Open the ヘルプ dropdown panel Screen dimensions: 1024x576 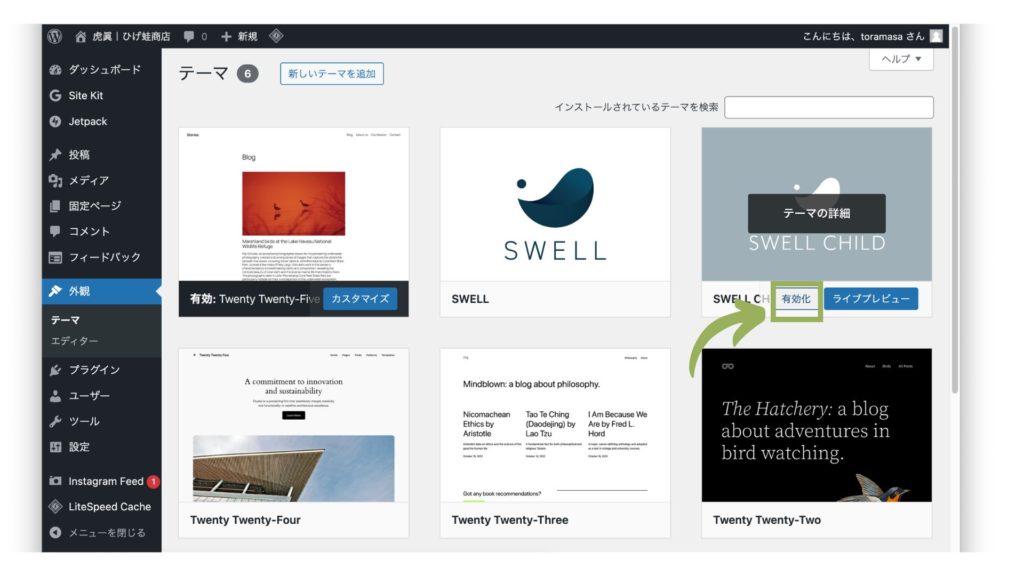coord(901,60)
